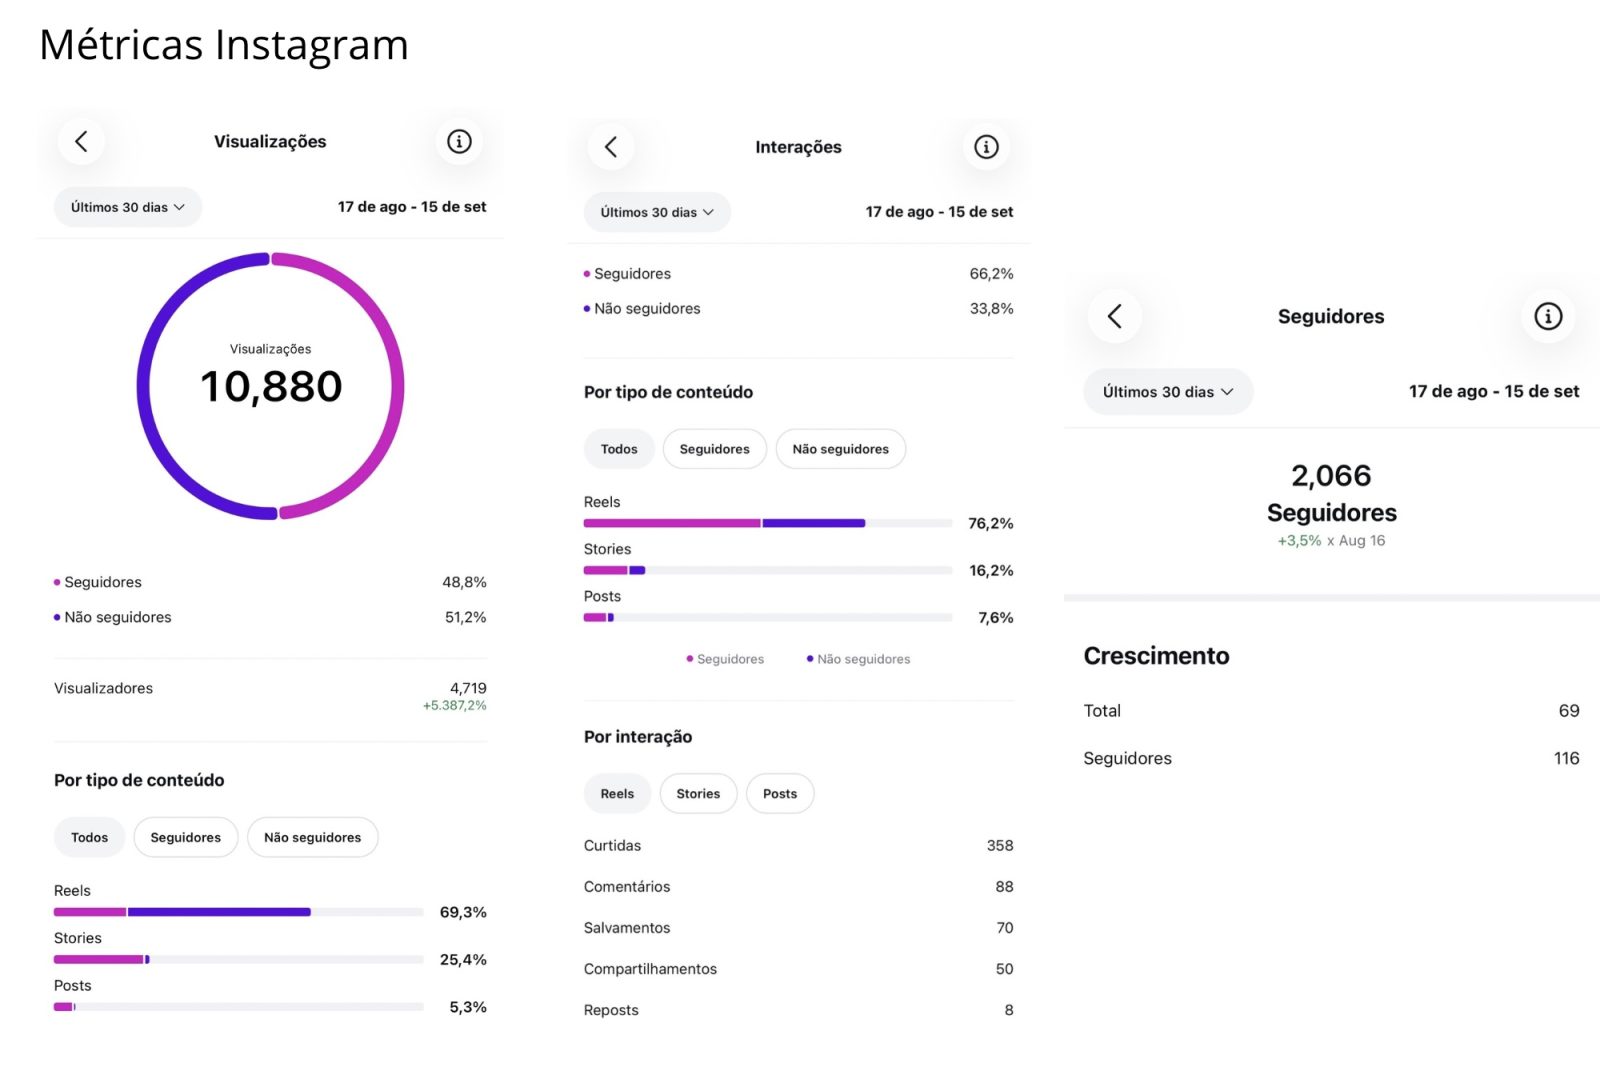The width and height of the screenshot is (1600, 1067).
Task: Choose Reels chip under Por interação
Action: (617, 793)
